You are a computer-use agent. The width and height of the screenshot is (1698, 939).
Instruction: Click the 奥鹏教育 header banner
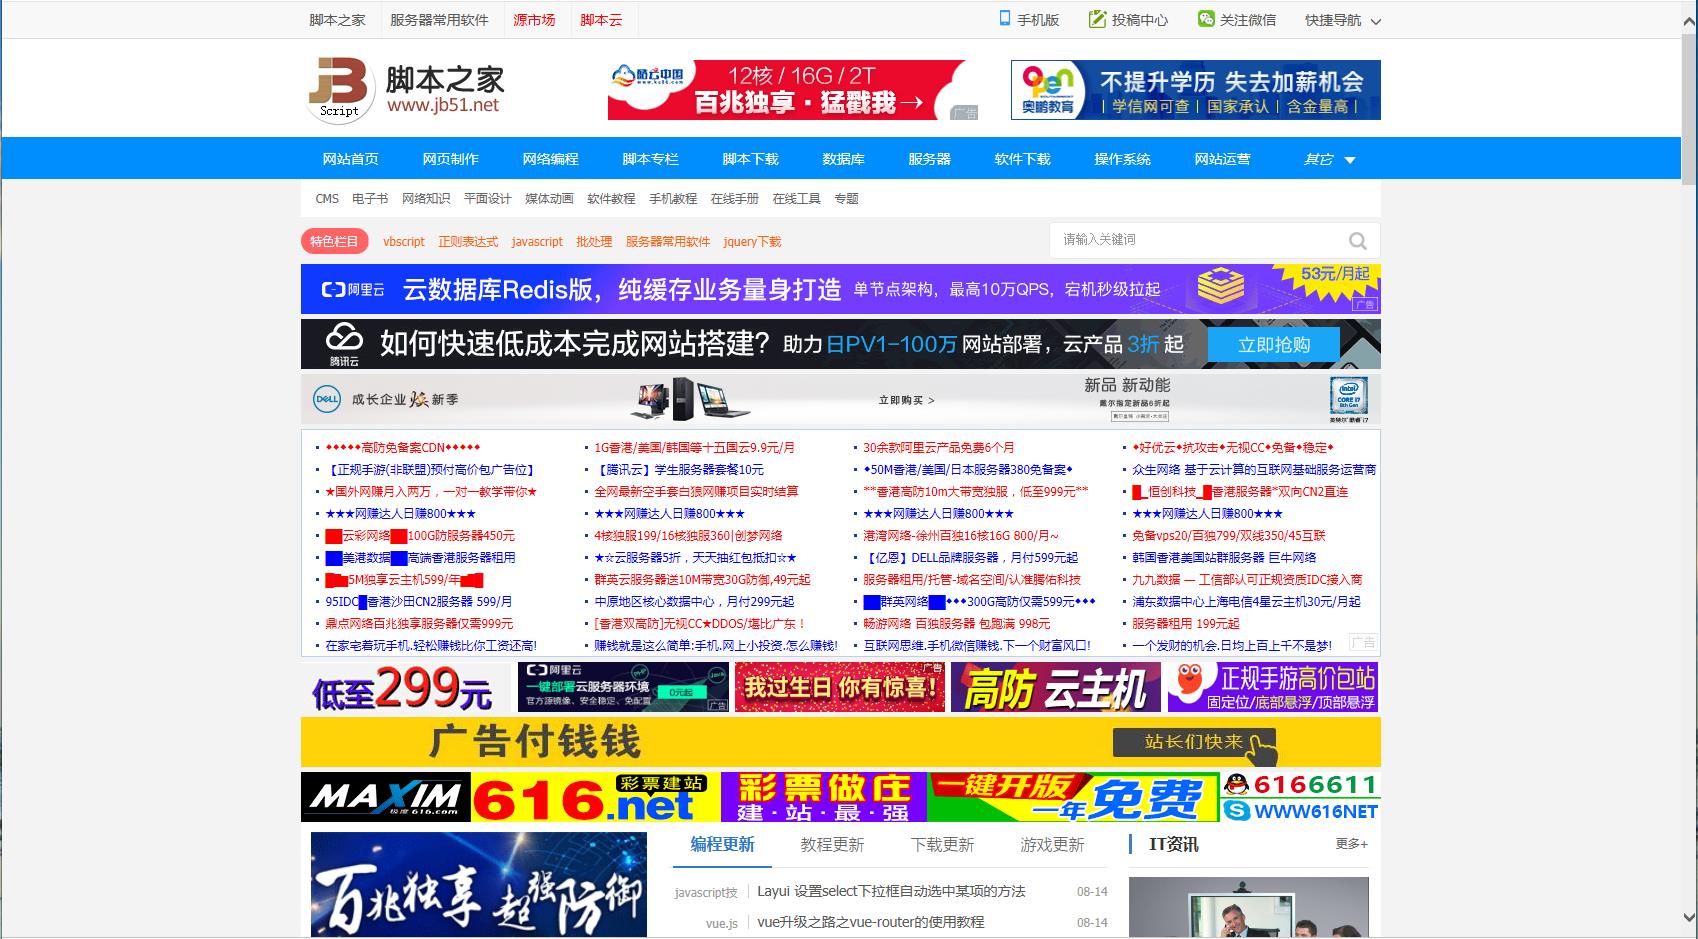(x=1196, y=90)
